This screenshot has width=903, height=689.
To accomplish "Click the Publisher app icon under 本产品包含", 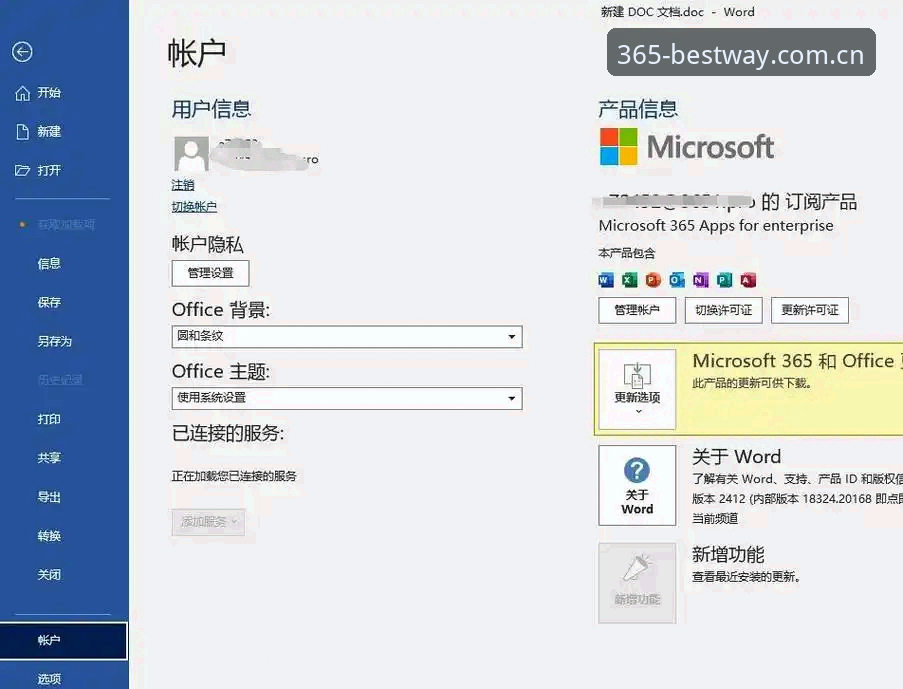I will click(724, 280).
